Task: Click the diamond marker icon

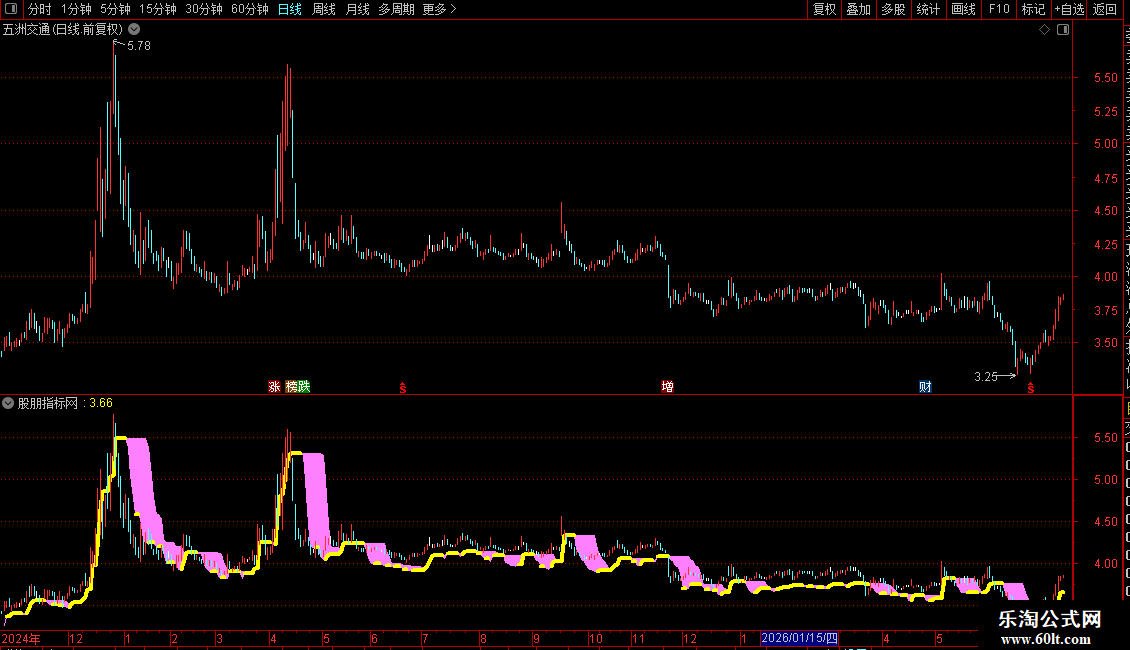Action: [1044, 30]
